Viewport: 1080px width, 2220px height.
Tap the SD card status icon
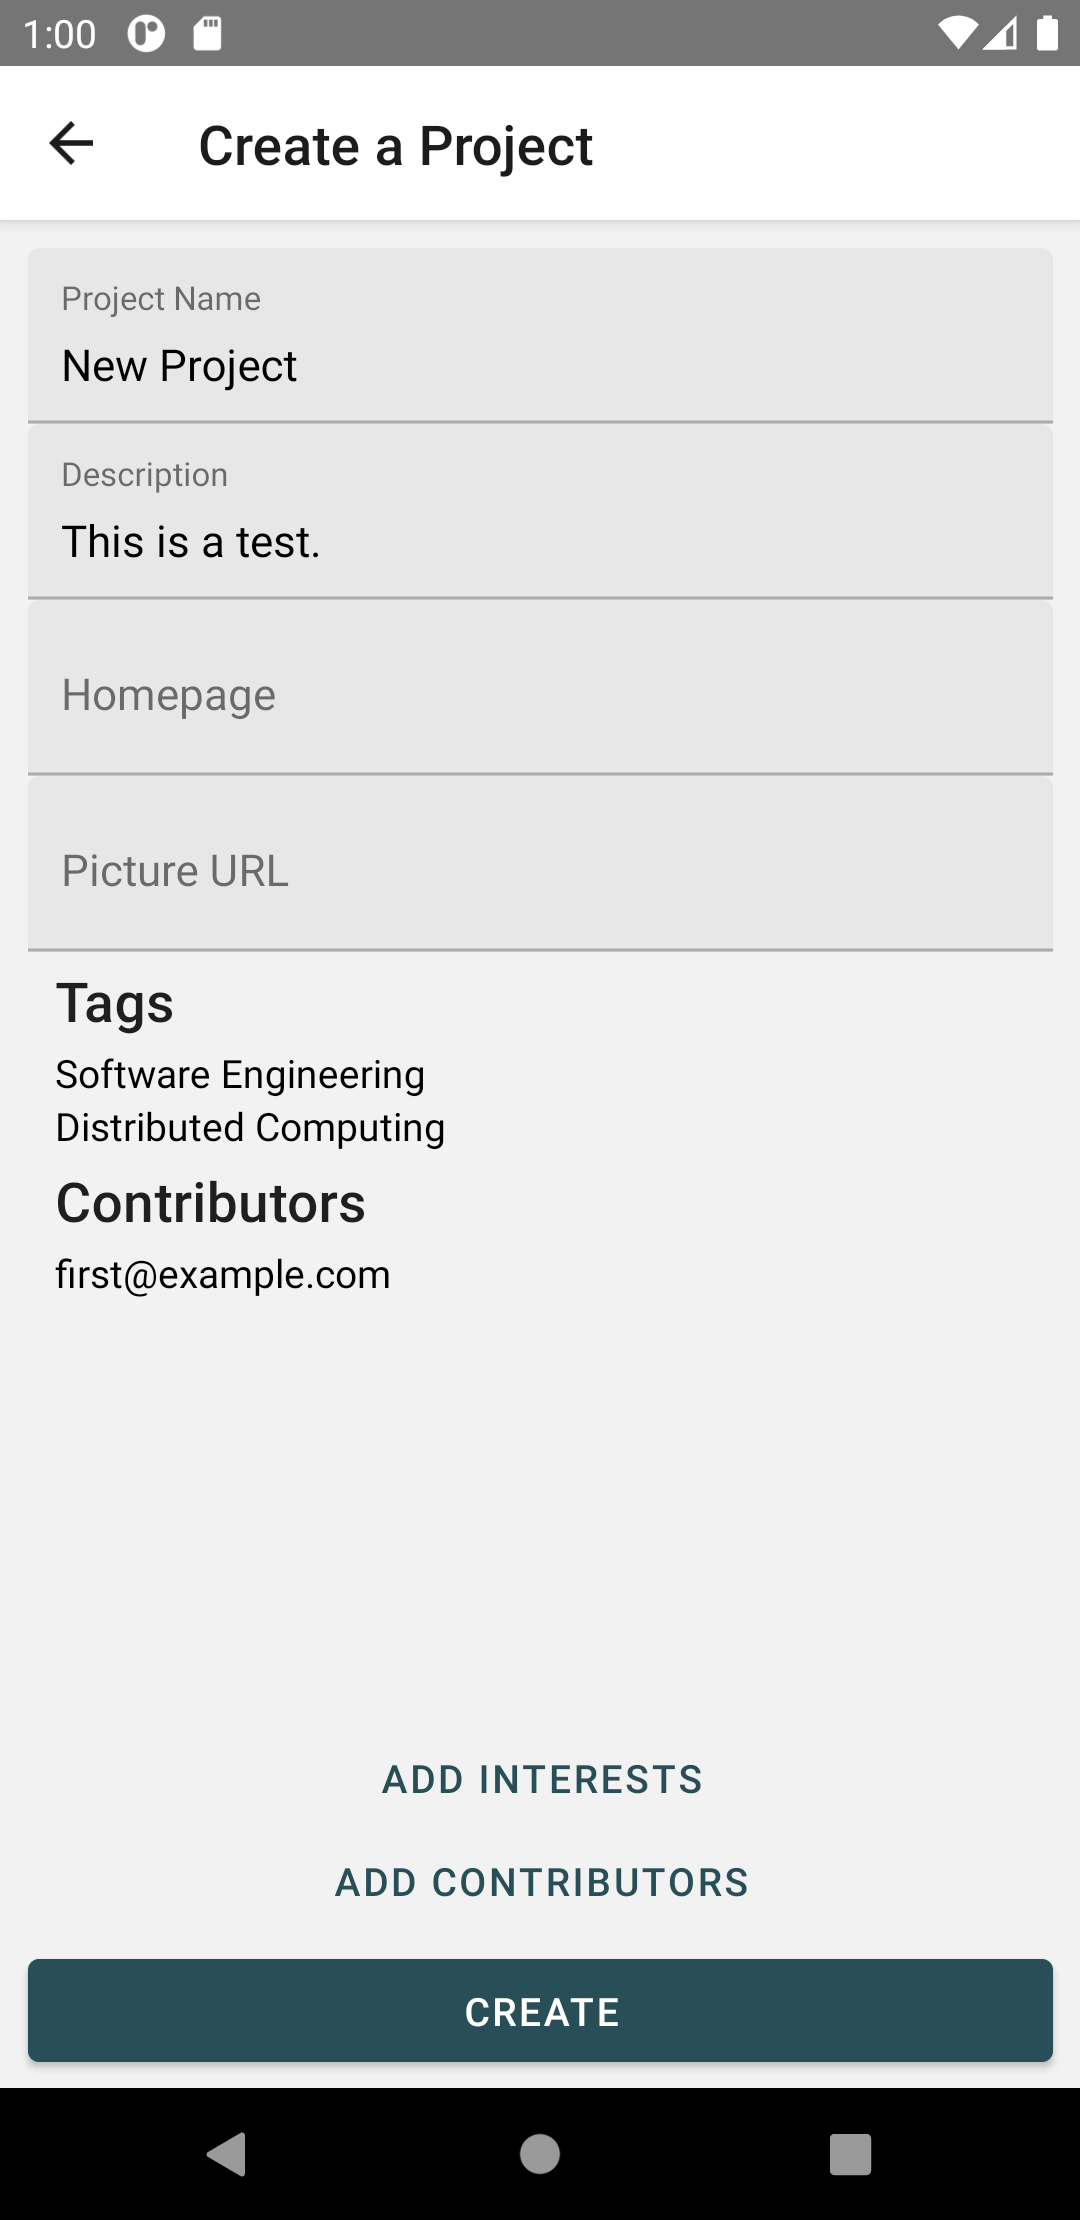[x=207, y=34]
